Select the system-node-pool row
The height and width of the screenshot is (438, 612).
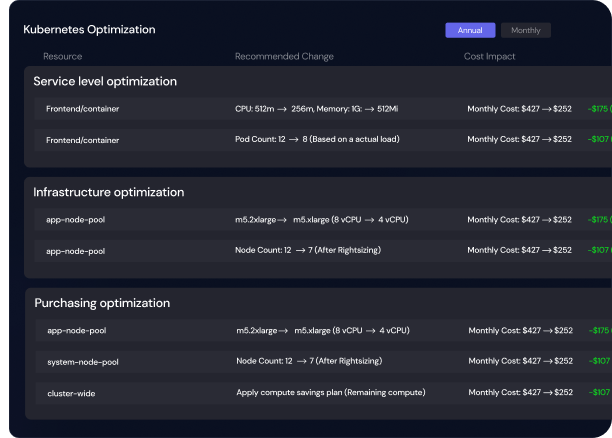click(324, 361)
